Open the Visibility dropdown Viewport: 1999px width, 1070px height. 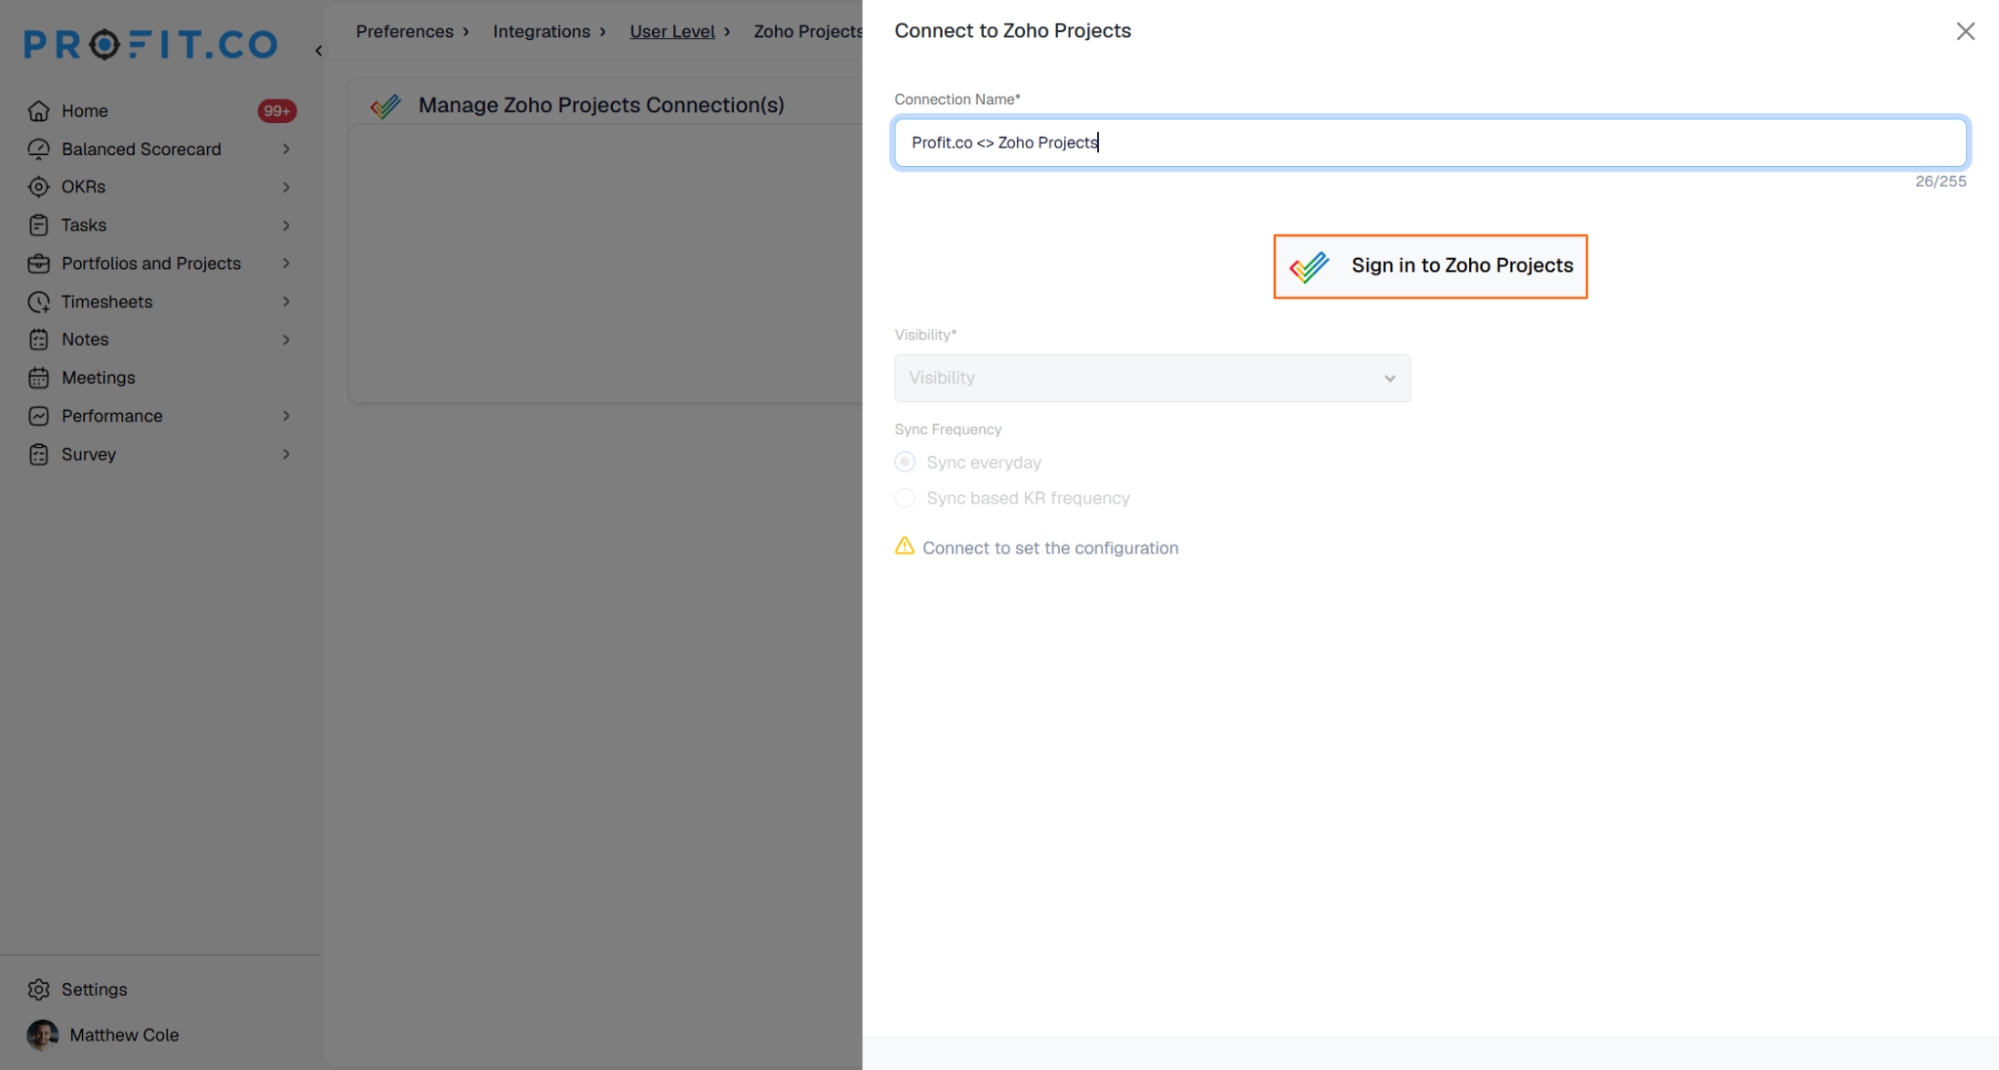tap(1152, 378)
